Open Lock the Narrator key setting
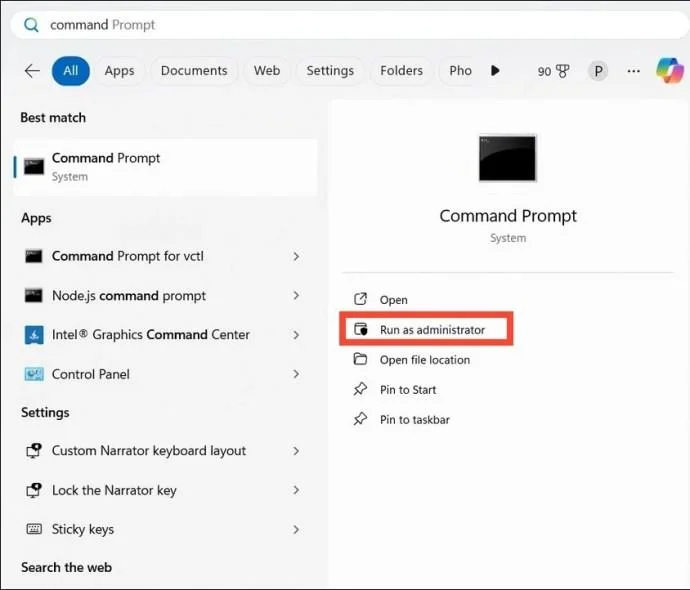Viewport: 690px width, 590px height. tap(164, 490)
